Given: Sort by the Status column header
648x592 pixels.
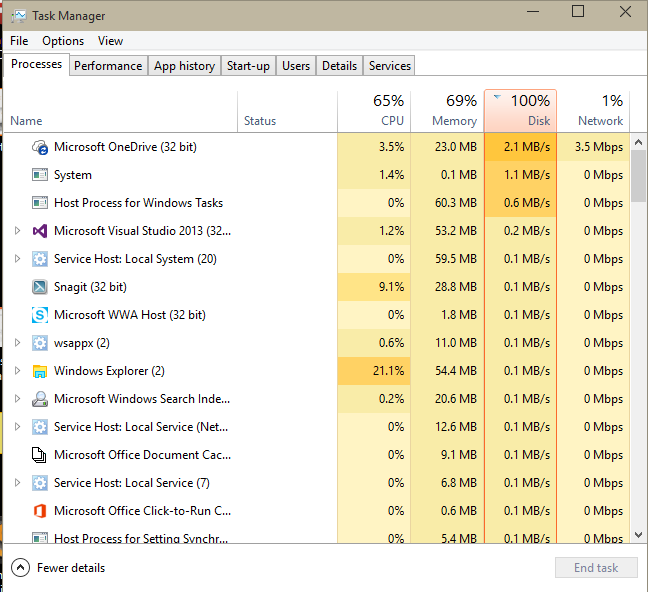Looking at the screenshot, I should pyautogui.click(x=288, y=112).
